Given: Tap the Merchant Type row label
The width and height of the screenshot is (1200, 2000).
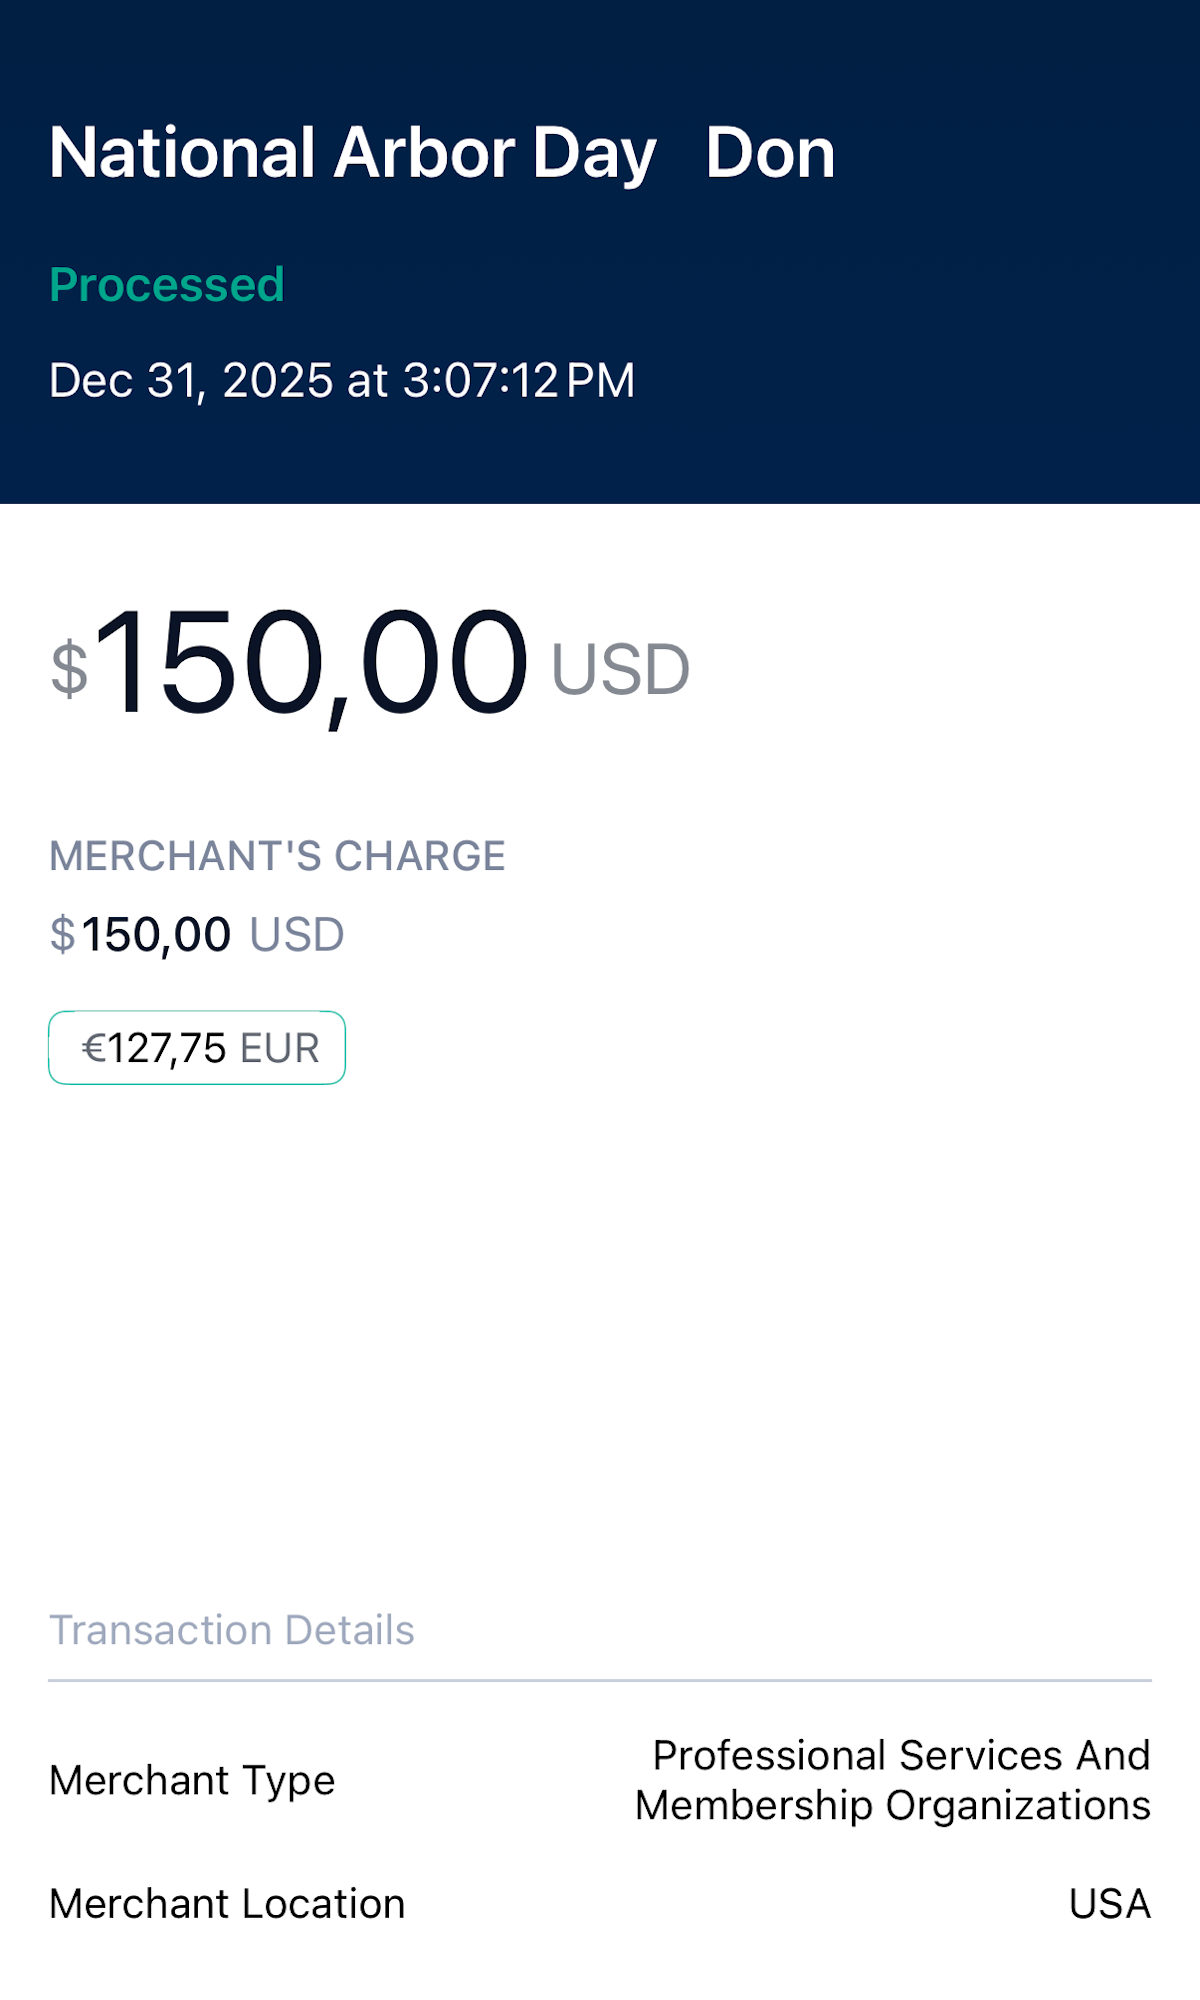Looking at the screenshot, I should [192, 1781].
